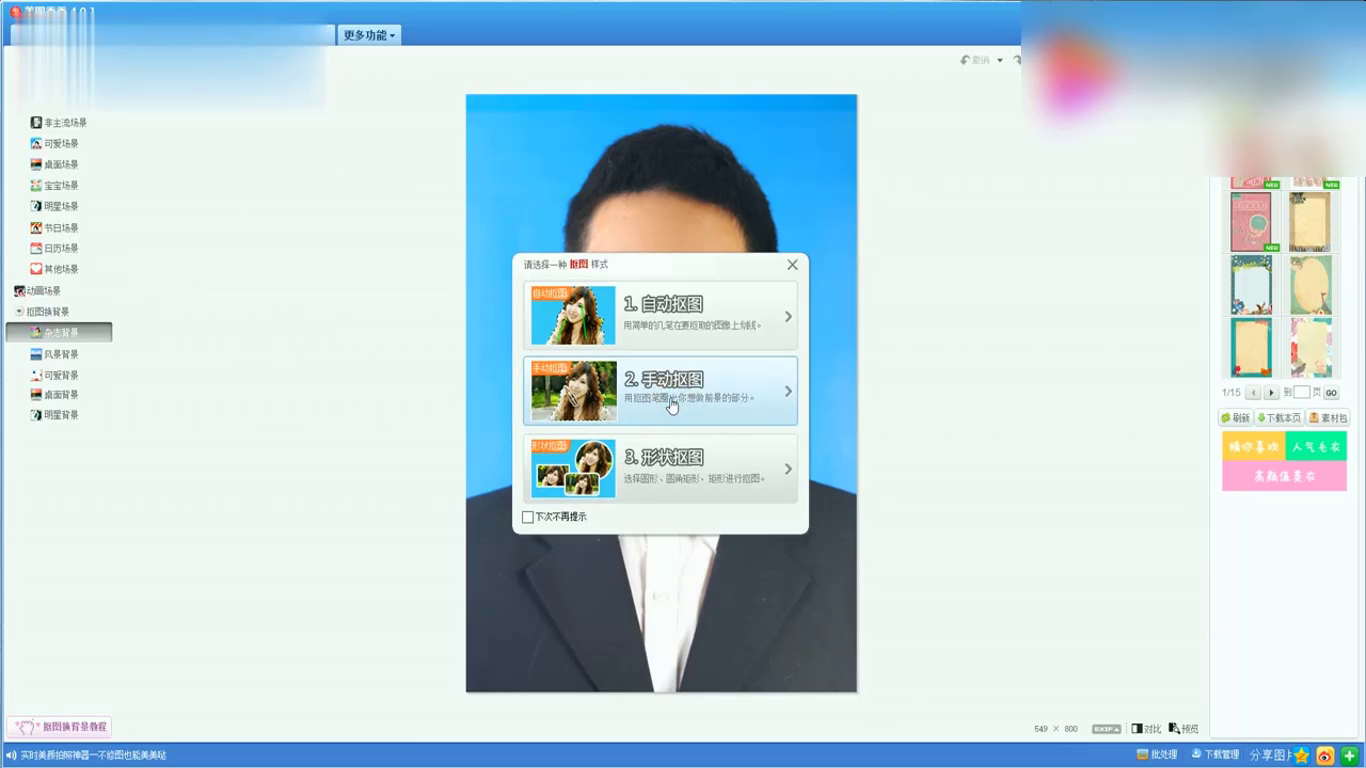Select 可爱背景 in the sidebar

click(x=54, y=376)
